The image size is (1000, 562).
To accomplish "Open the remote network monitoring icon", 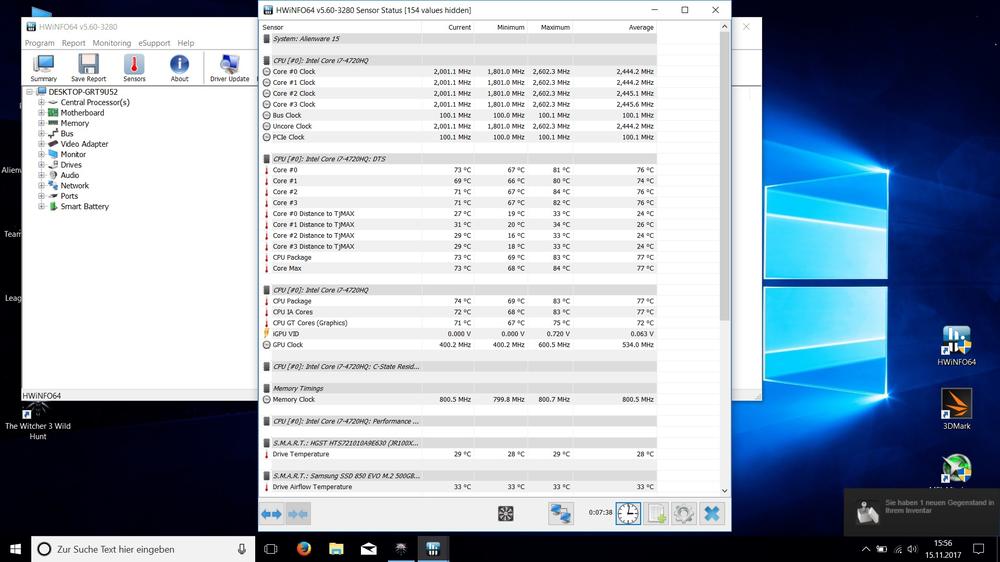I will click(561, 514).
